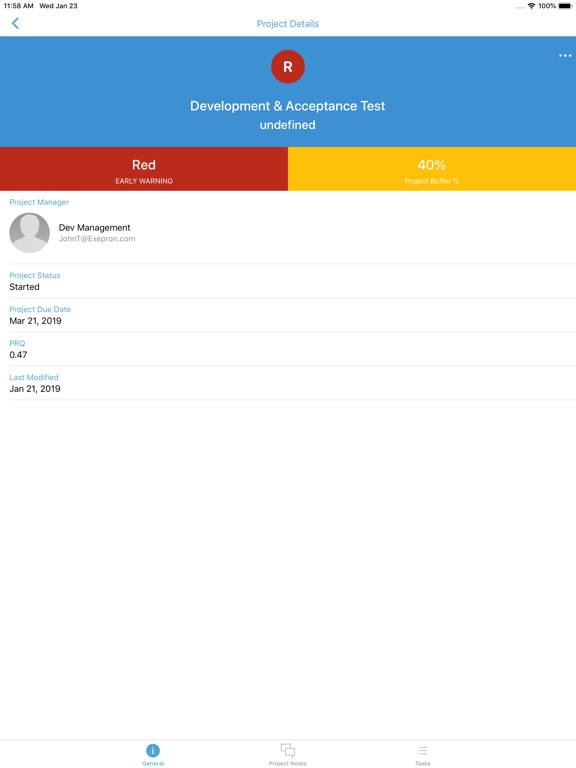The image size is (576, 768).
Task: Select the Dev Management manager name
Action: tap(95, 228)
